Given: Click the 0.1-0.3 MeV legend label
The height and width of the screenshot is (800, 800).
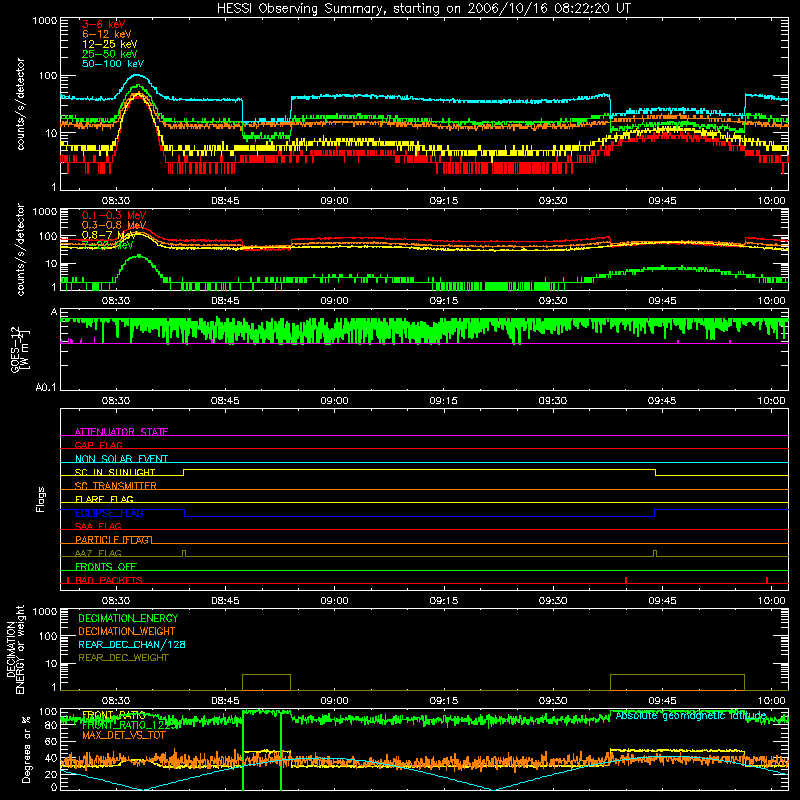Looking at the screenshot, I should [114, 215].
